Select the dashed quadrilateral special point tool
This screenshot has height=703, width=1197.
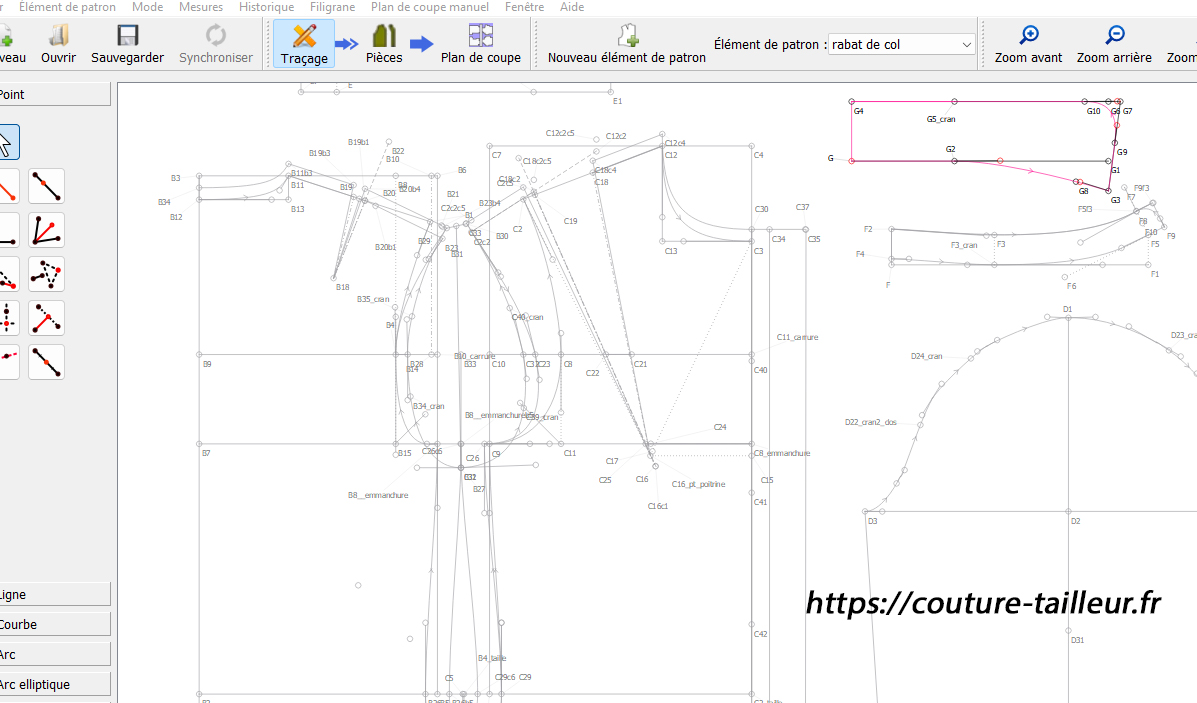click(x=46, y=274)
